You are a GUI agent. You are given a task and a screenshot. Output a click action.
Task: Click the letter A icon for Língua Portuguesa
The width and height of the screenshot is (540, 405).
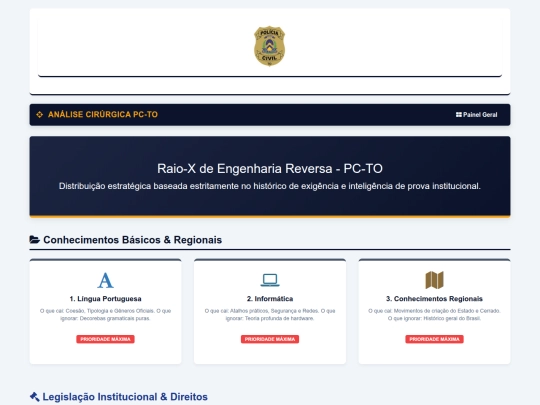tap(105, 280)
